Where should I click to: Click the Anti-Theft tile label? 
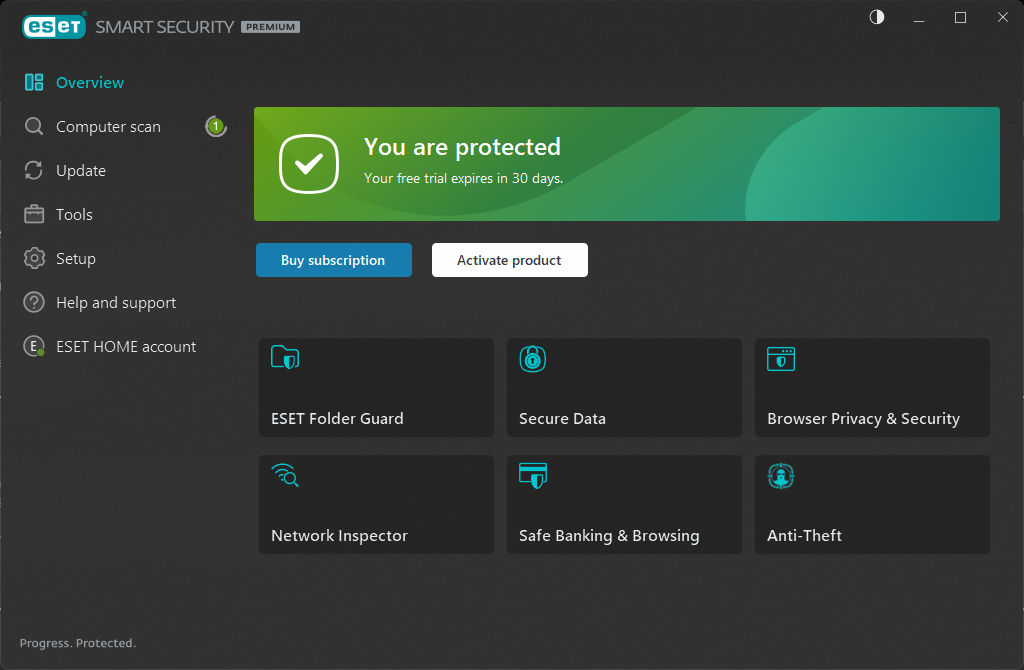click(x=804, y=536)
